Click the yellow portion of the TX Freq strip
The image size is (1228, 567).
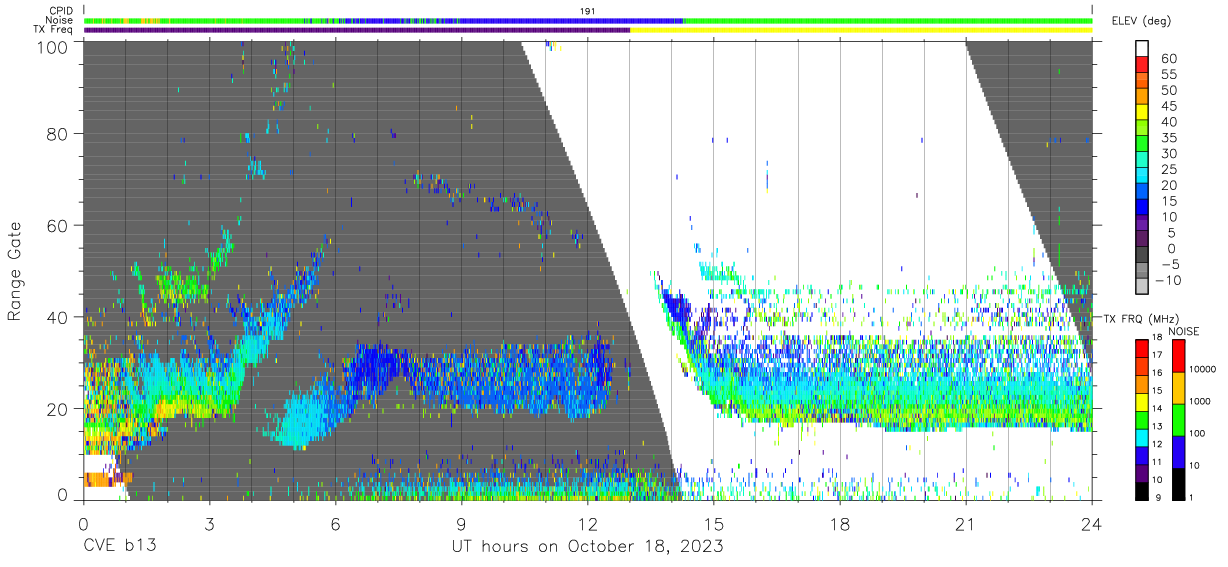861,30
